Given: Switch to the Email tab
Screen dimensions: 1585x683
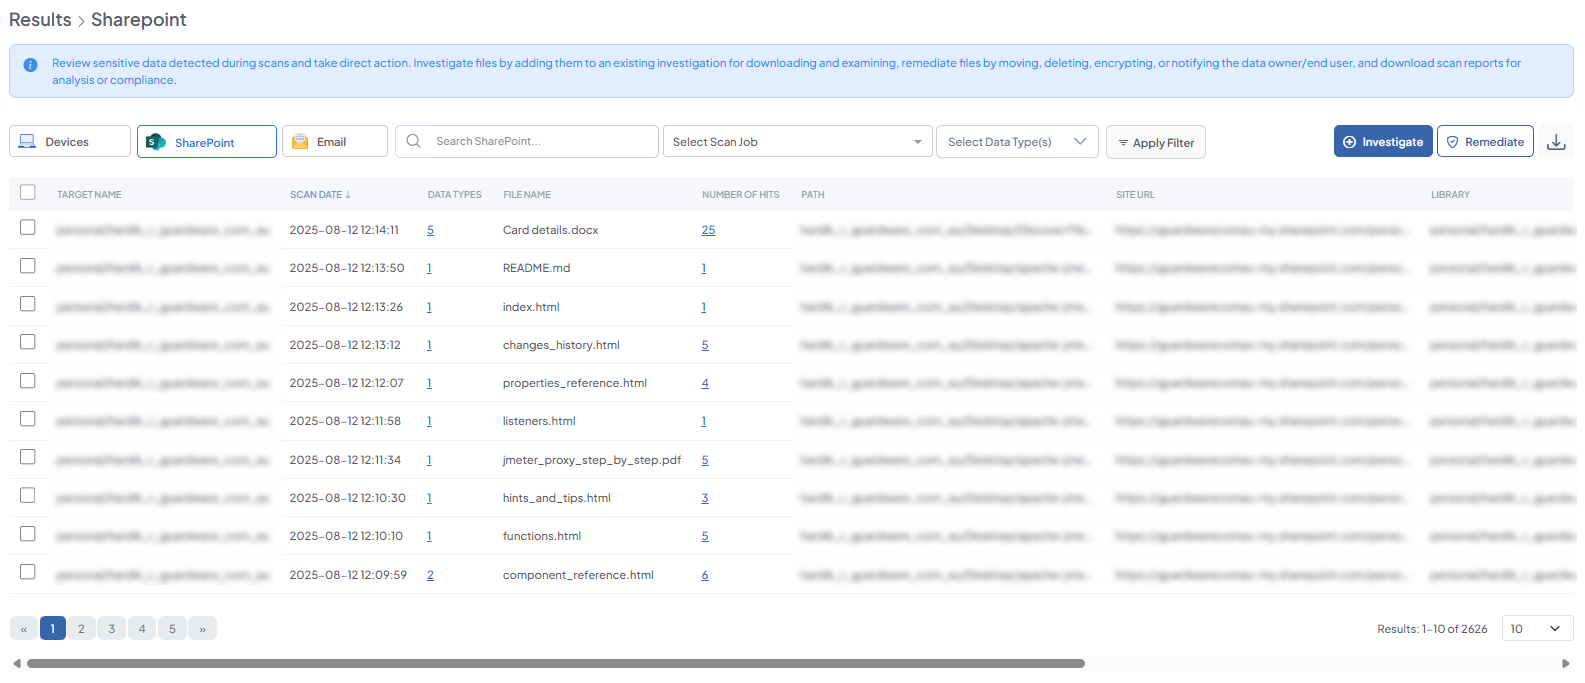Looking at the screenshot, I should pos(334,142).
